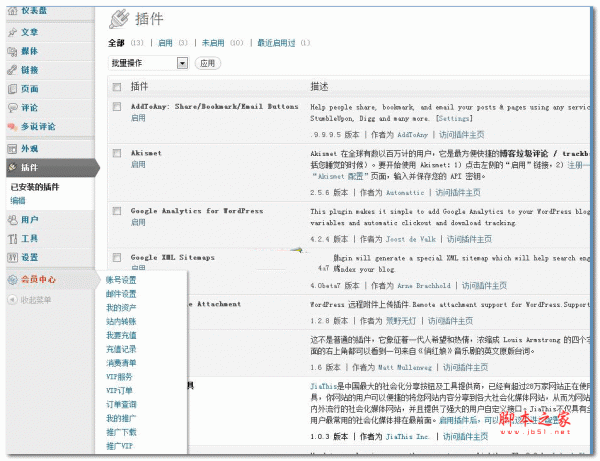Viewport: 600px width, 461px height.
Task: Click the Duoshuo icon beside 多说评论
Action: [13, 127]
